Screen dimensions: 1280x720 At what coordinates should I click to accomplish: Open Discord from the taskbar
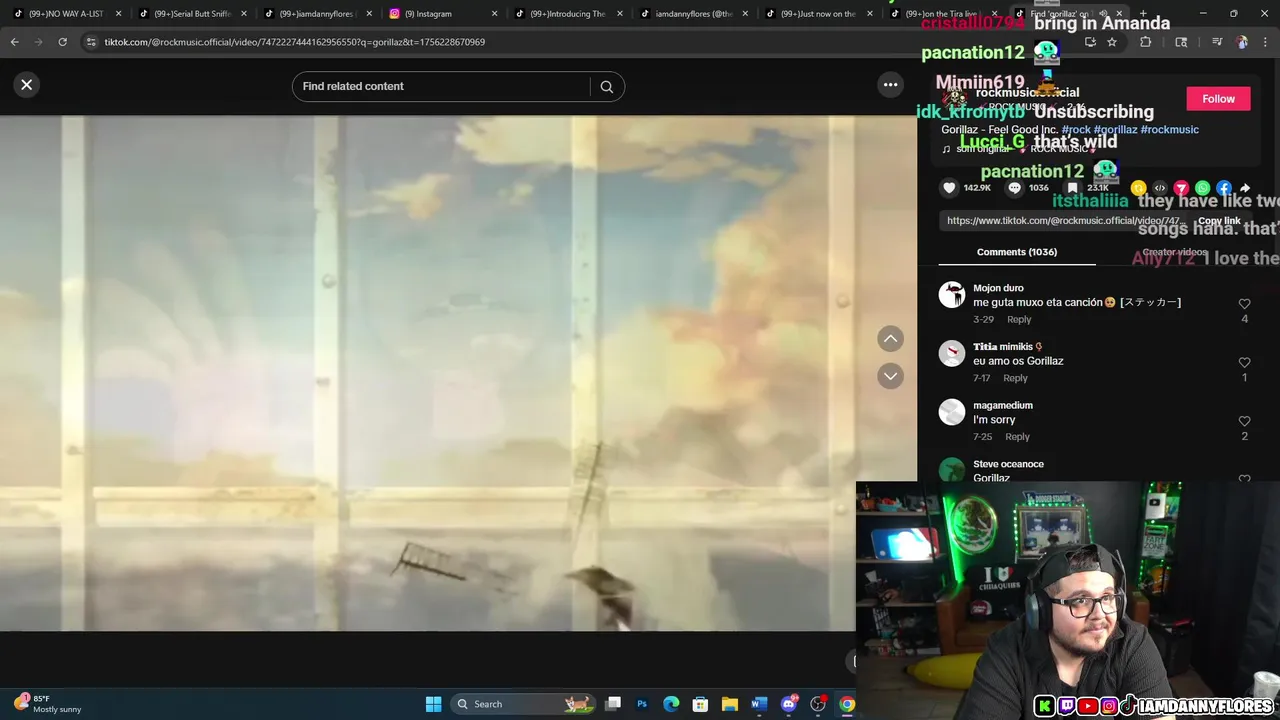(788, 704)
